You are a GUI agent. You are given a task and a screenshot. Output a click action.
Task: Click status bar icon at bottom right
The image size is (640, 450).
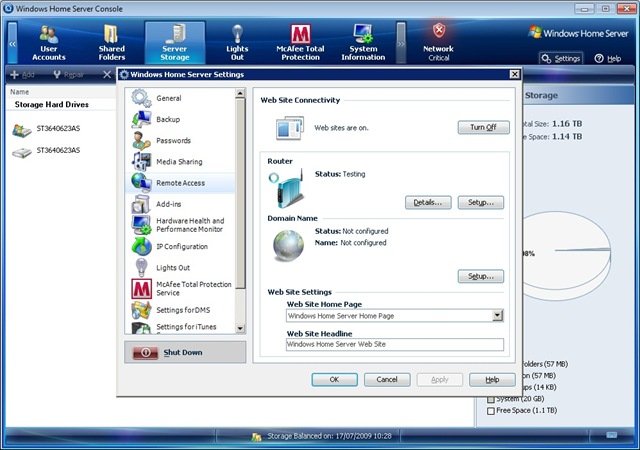tap(611, 435)
